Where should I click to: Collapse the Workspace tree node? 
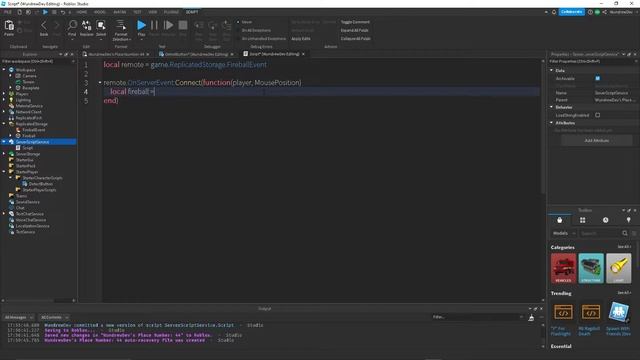pyautogui.click(x=4, y=70)
